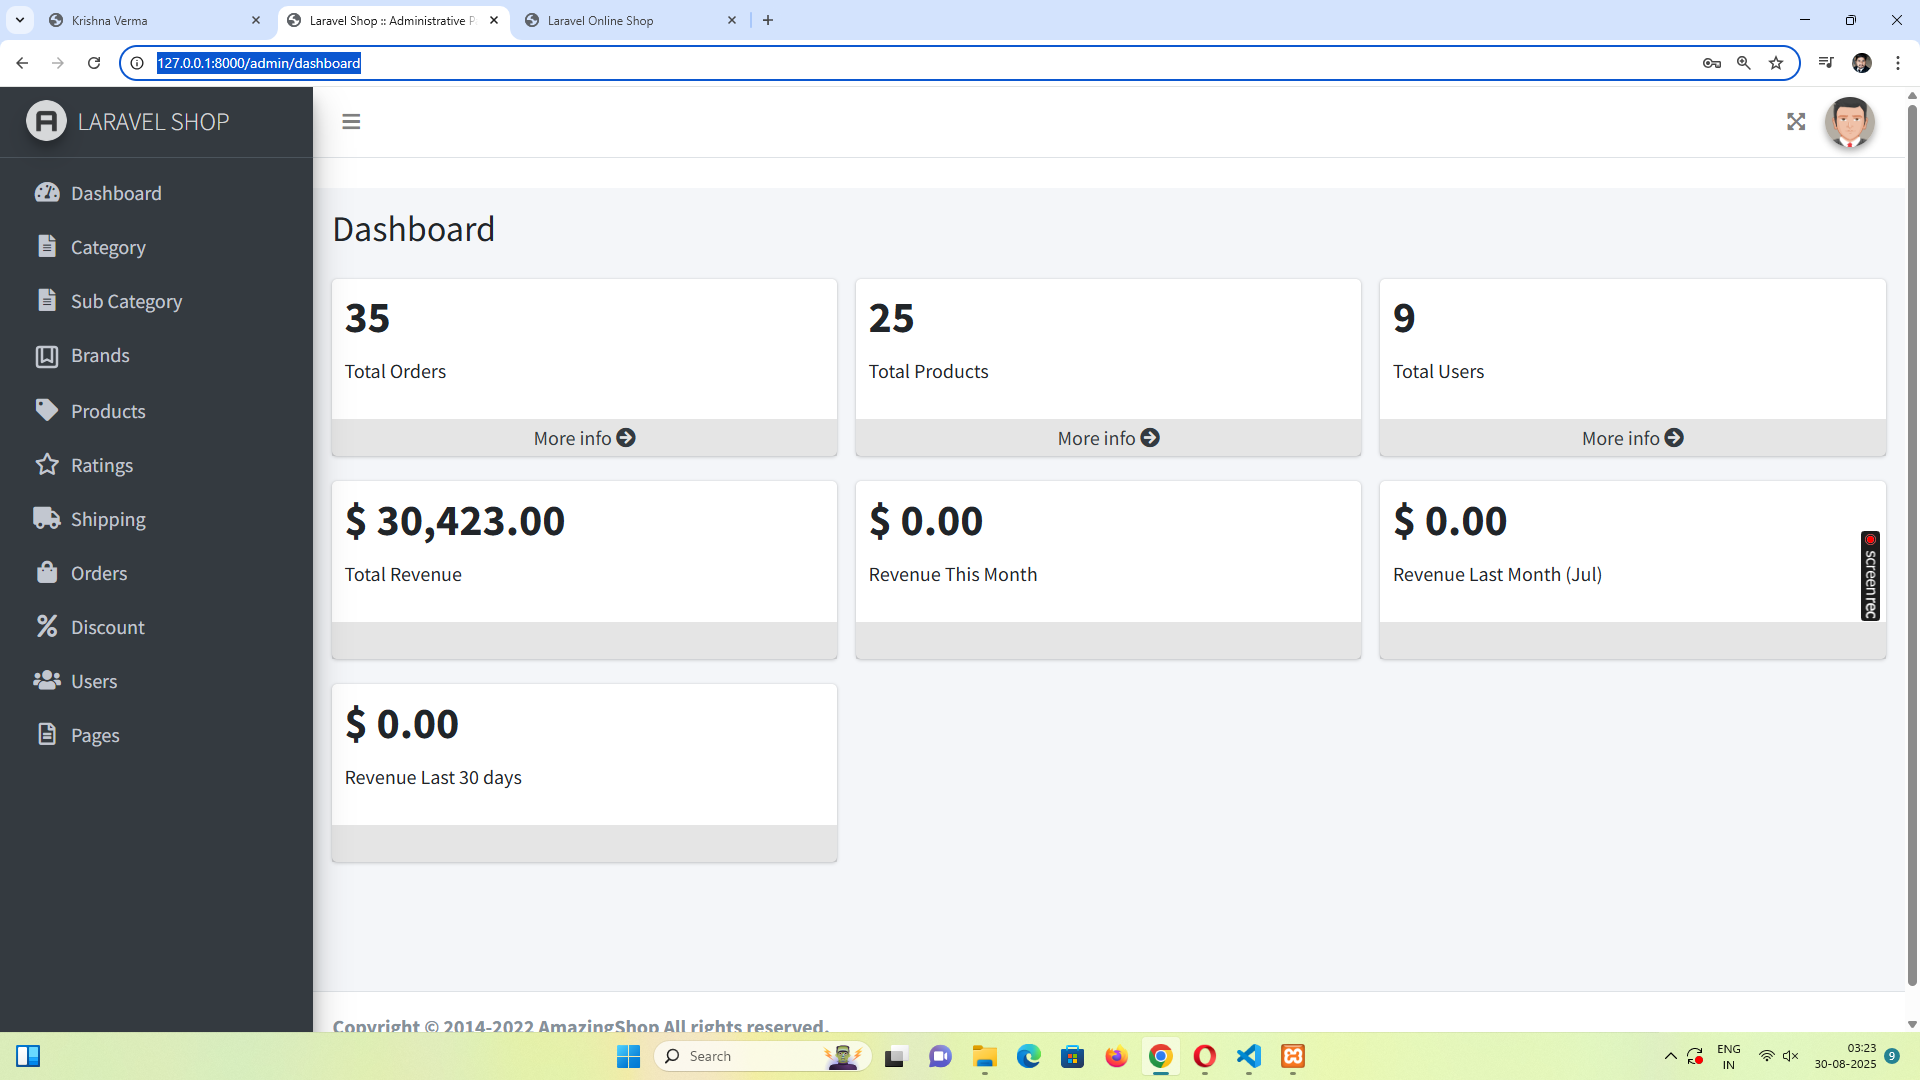This screenshot has height=1080, width=1920.
Task: Click the Laravel Shop logo icon
Action: 46,121
